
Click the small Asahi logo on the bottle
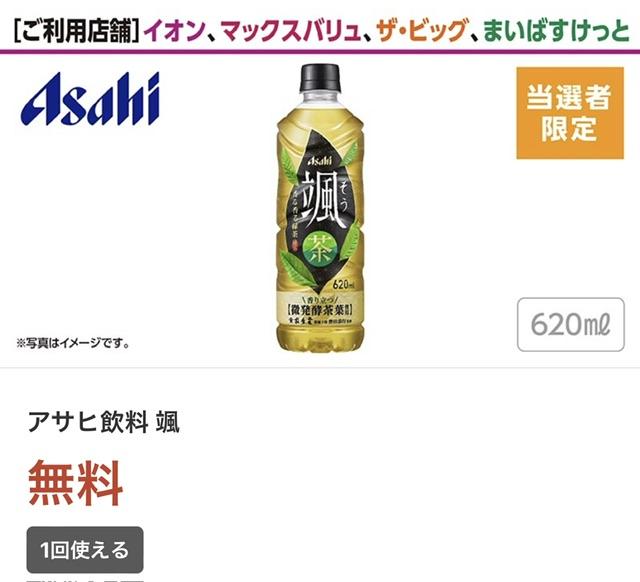coord(320,161)
